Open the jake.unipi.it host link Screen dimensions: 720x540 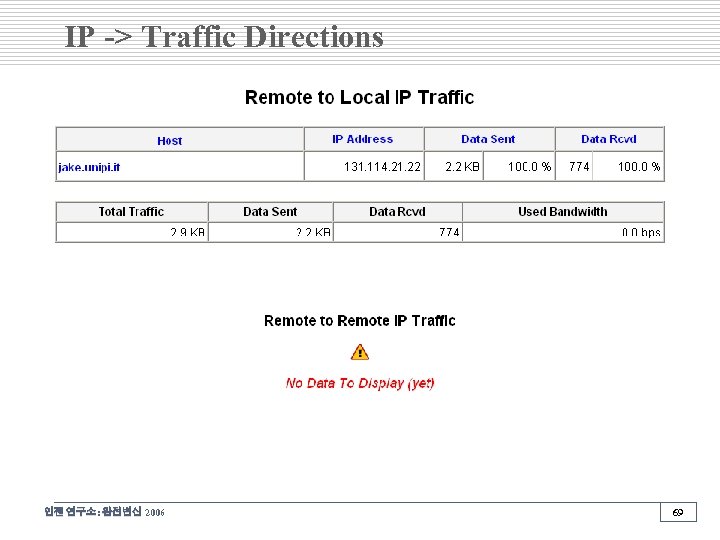89,167
